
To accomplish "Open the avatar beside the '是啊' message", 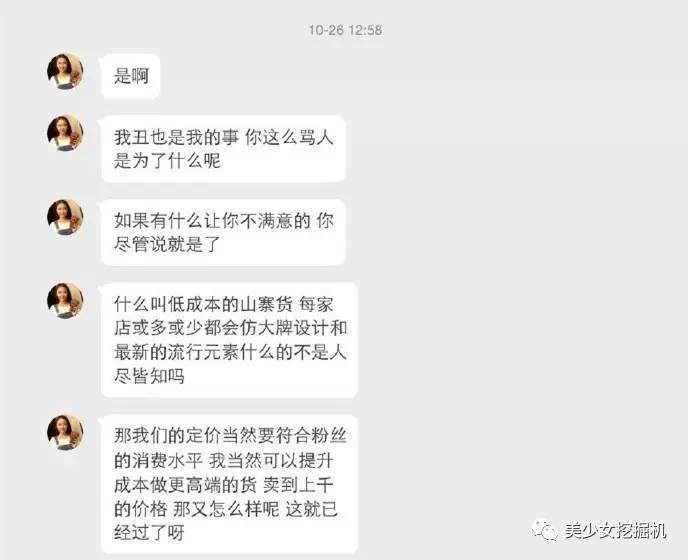I will click(65, 72).
